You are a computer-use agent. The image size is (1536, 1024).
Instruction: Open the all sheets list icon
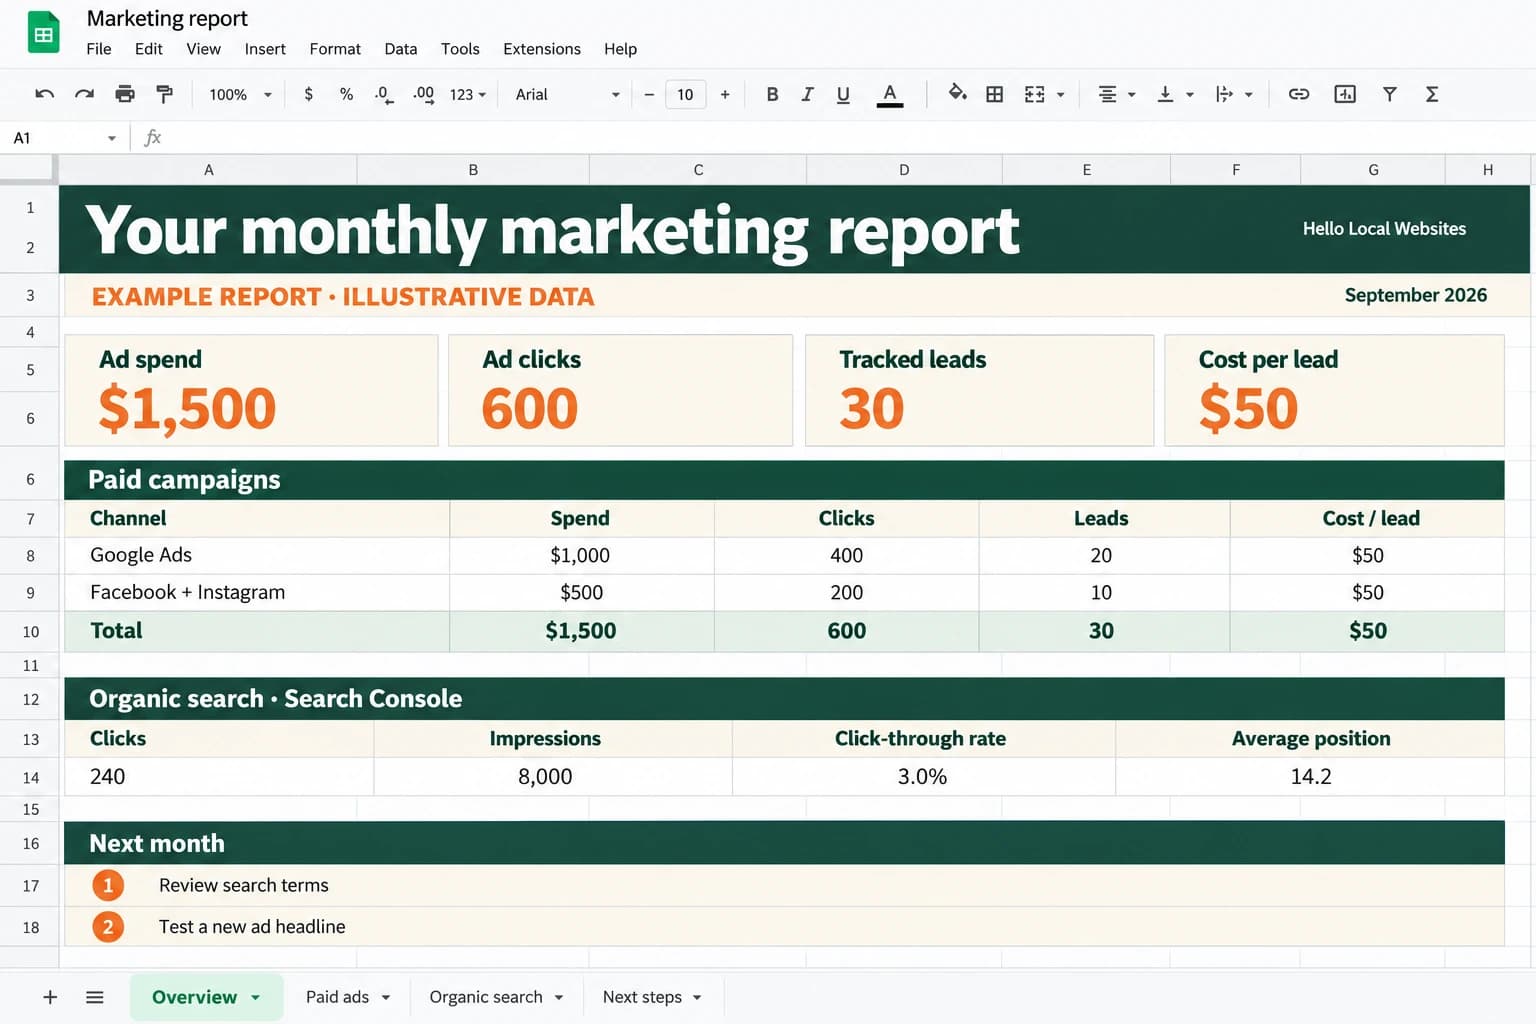(x=95, y=997)
